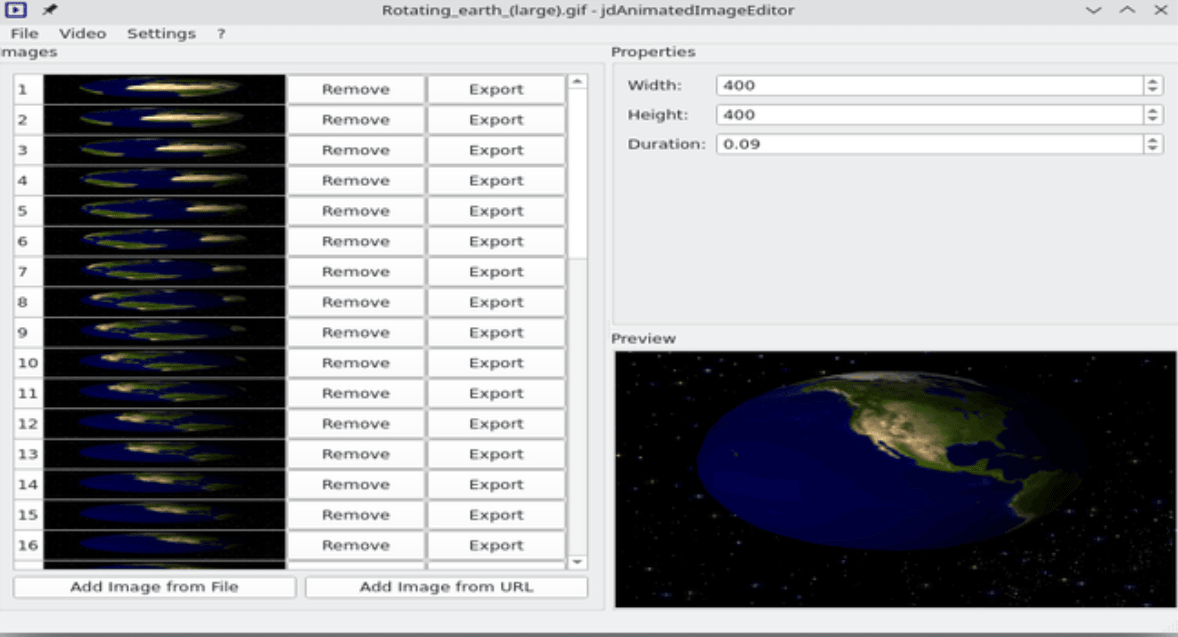1178x637 pixels.
Task: Click the app icon in title bar
Action: pos(17,10)
